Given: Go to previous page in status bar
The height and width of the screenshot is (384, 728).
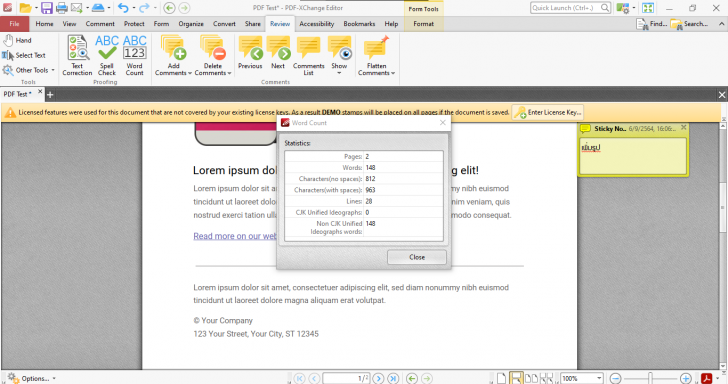Looking at the screenshot, I should tap(314, 378).
